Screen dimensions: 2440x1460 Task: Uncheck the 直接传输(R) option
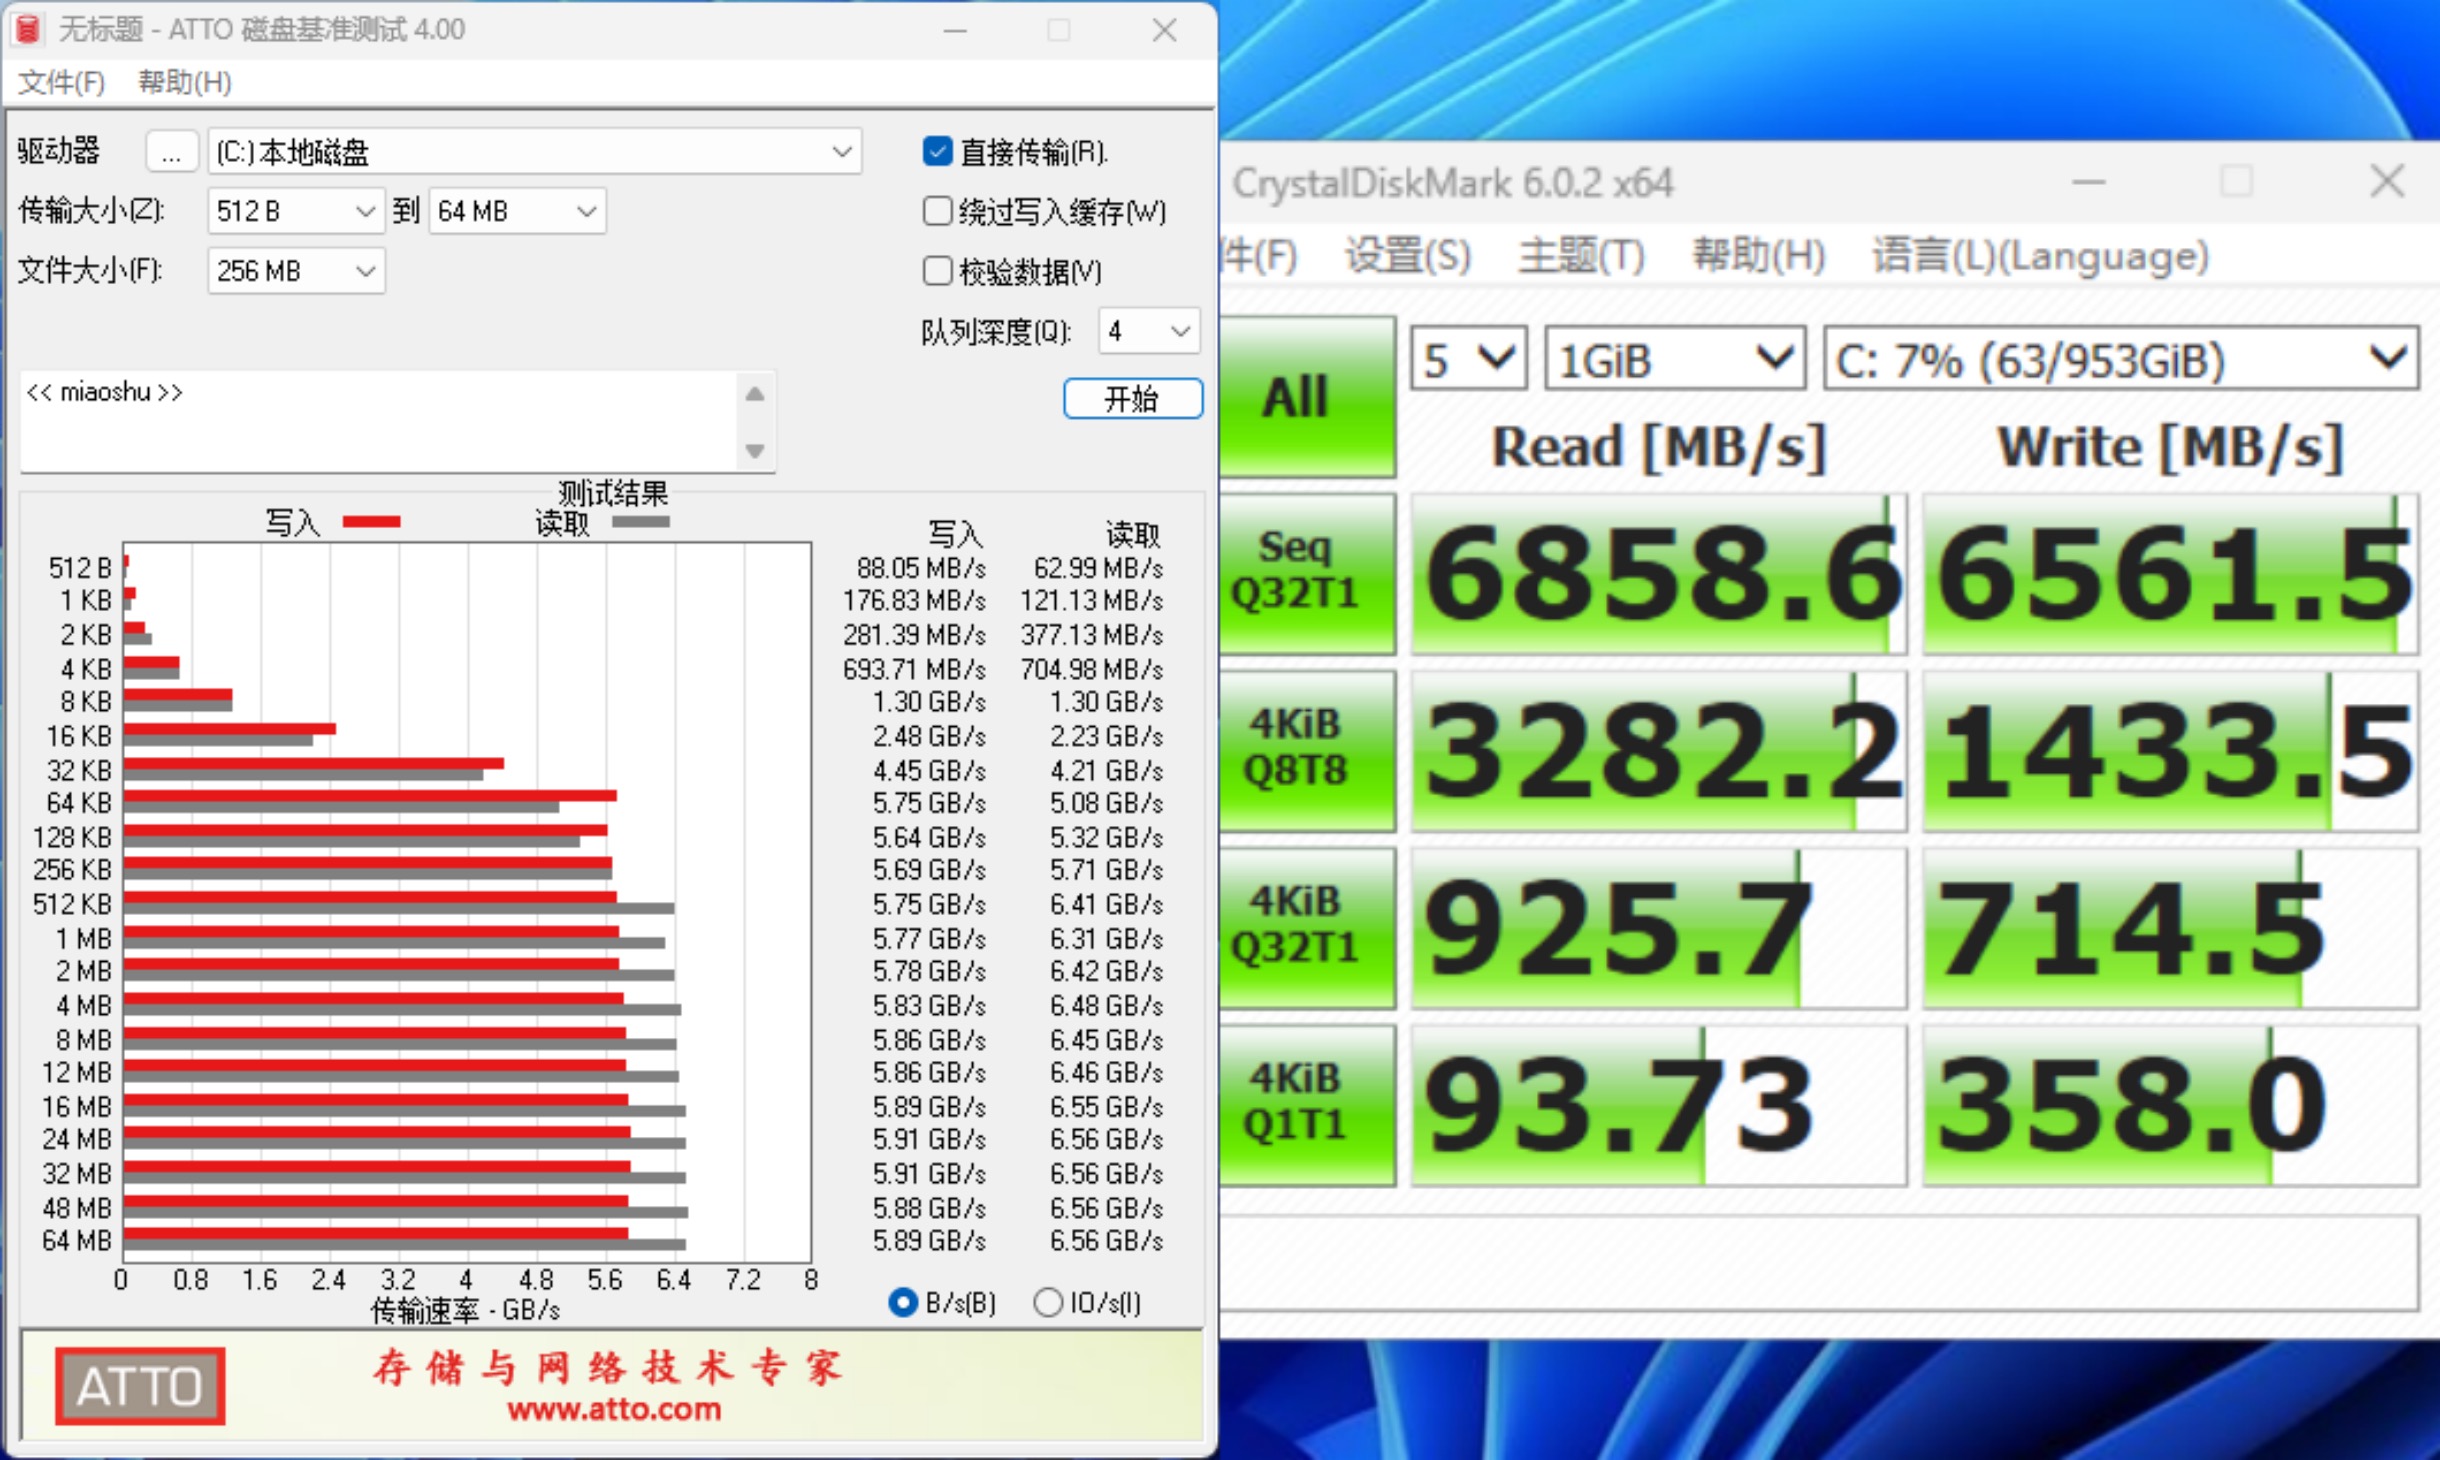click(x=938, y=152)
